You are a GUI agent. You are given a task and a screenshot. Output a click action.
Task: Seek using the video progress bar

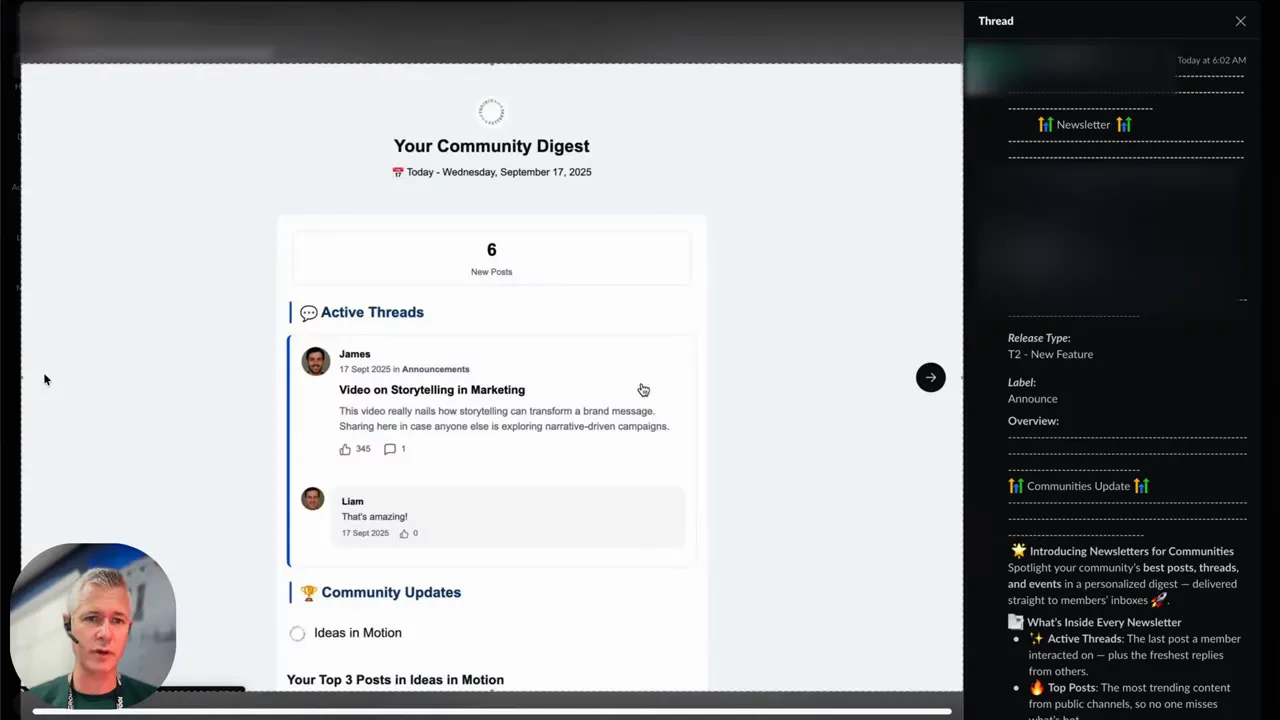pyautogui.click(x=491, y=712)
